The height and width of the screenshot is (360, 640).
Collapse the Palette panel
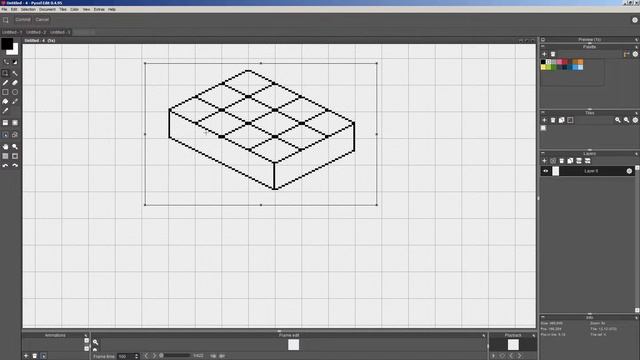[543, 47]
